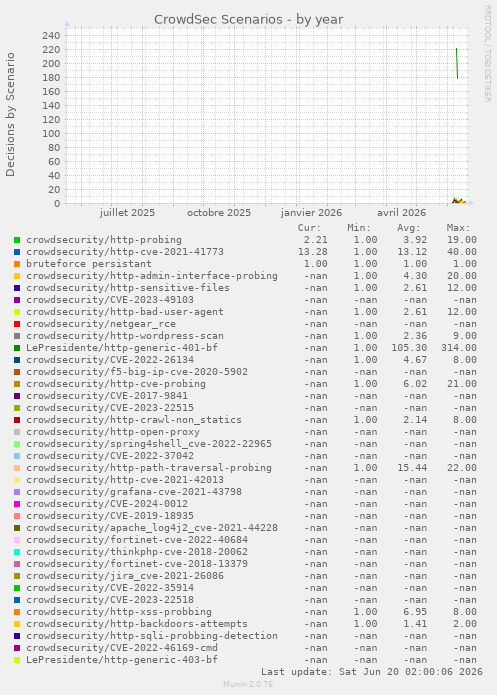Click the gray swatch beside http-wordpress-scan
The width and height of the screenshot is (497, 695).
coord(17,336)
